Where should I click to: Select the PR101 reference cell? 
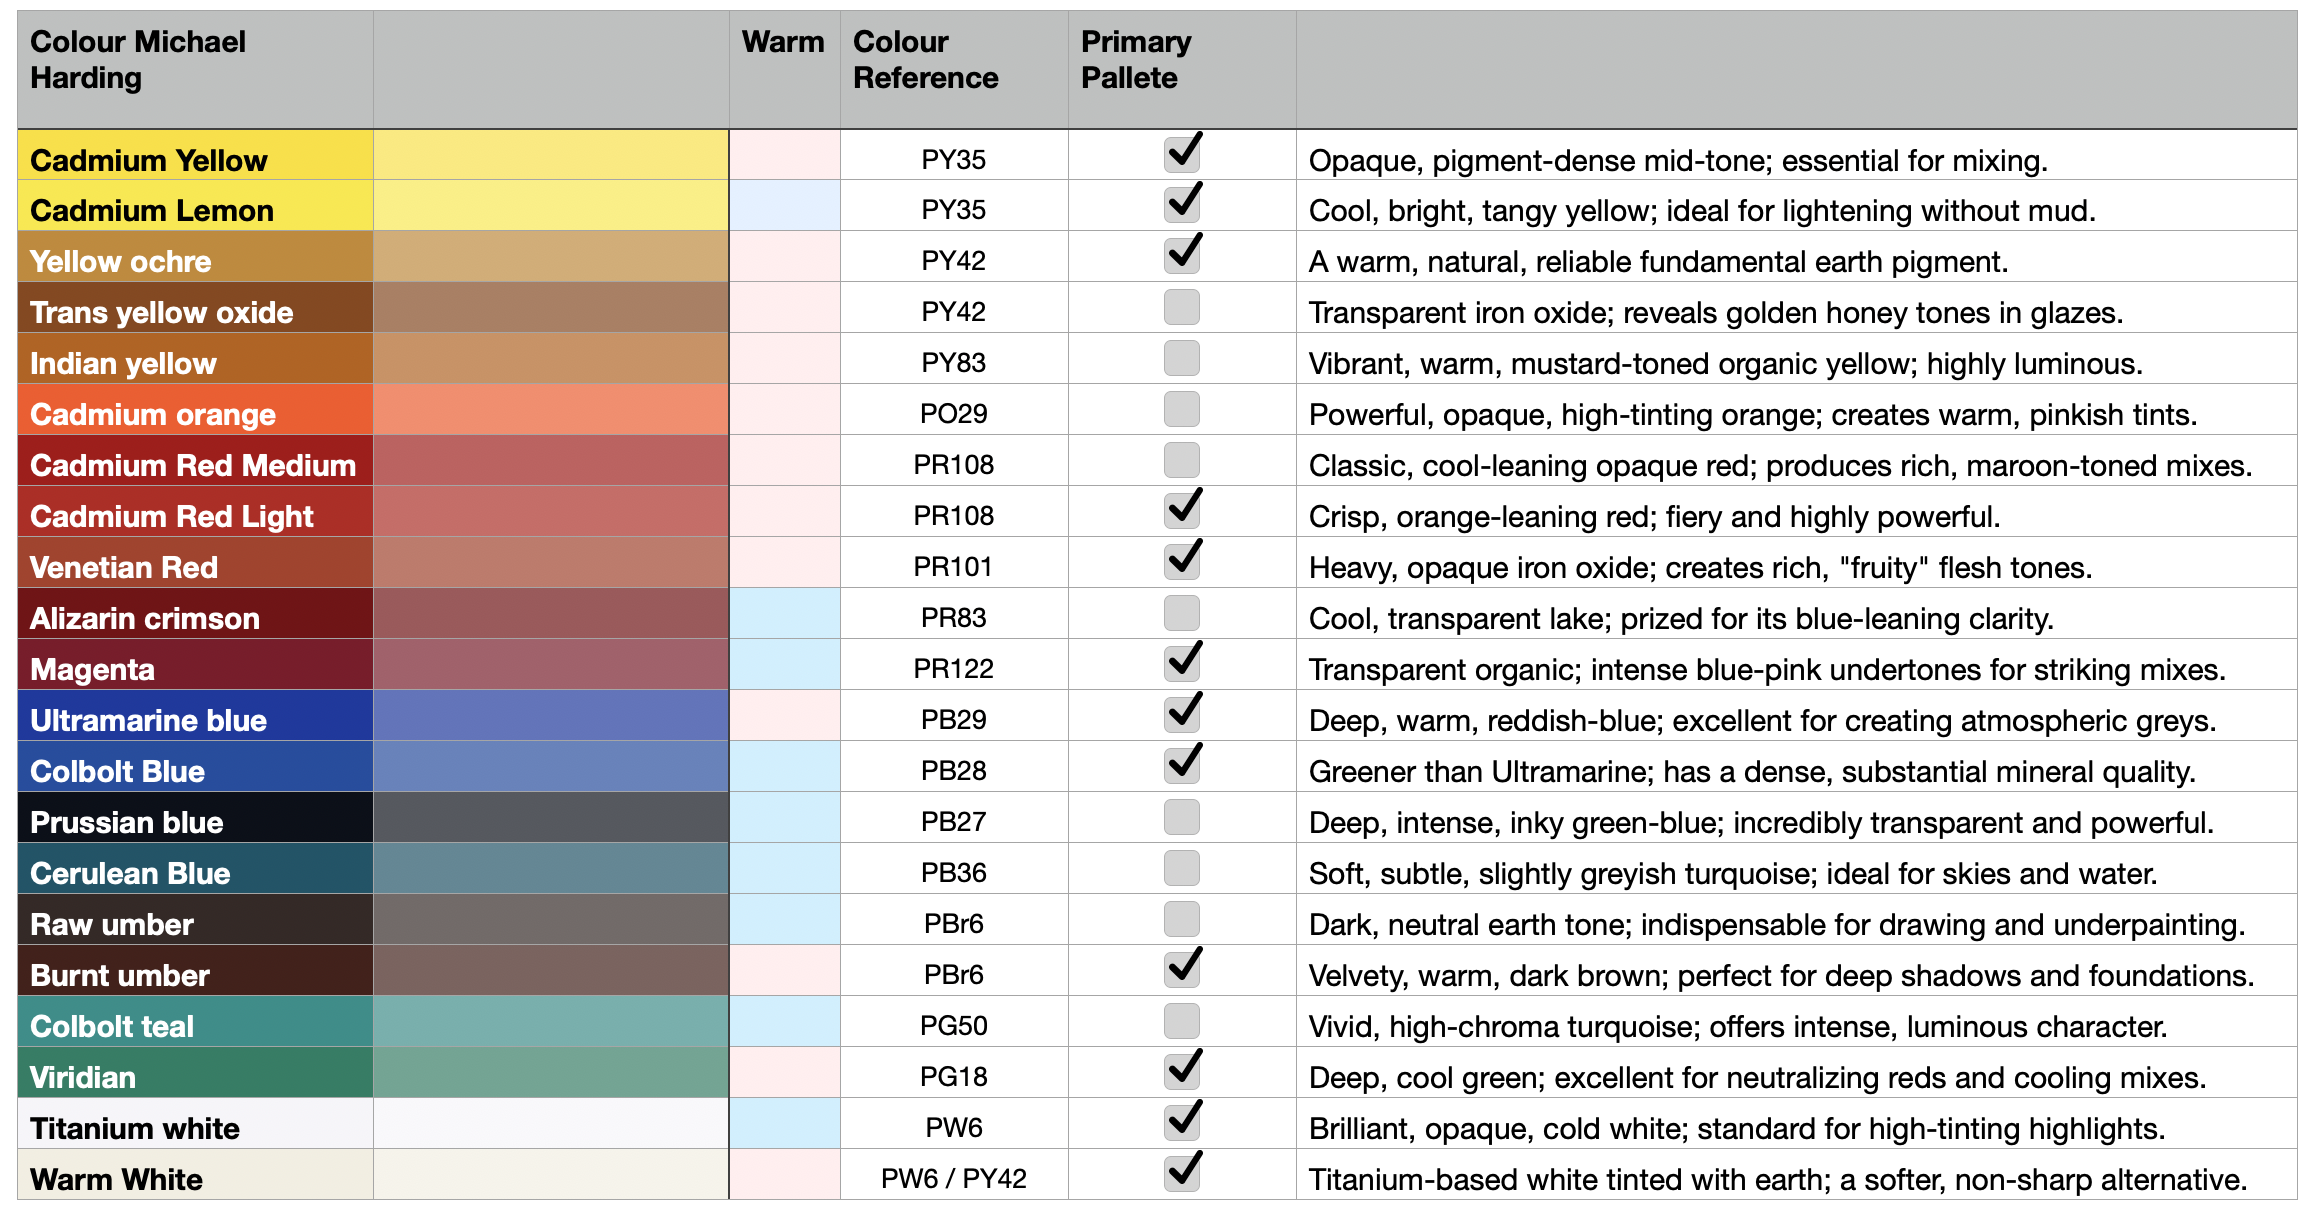tap(954, 562)
